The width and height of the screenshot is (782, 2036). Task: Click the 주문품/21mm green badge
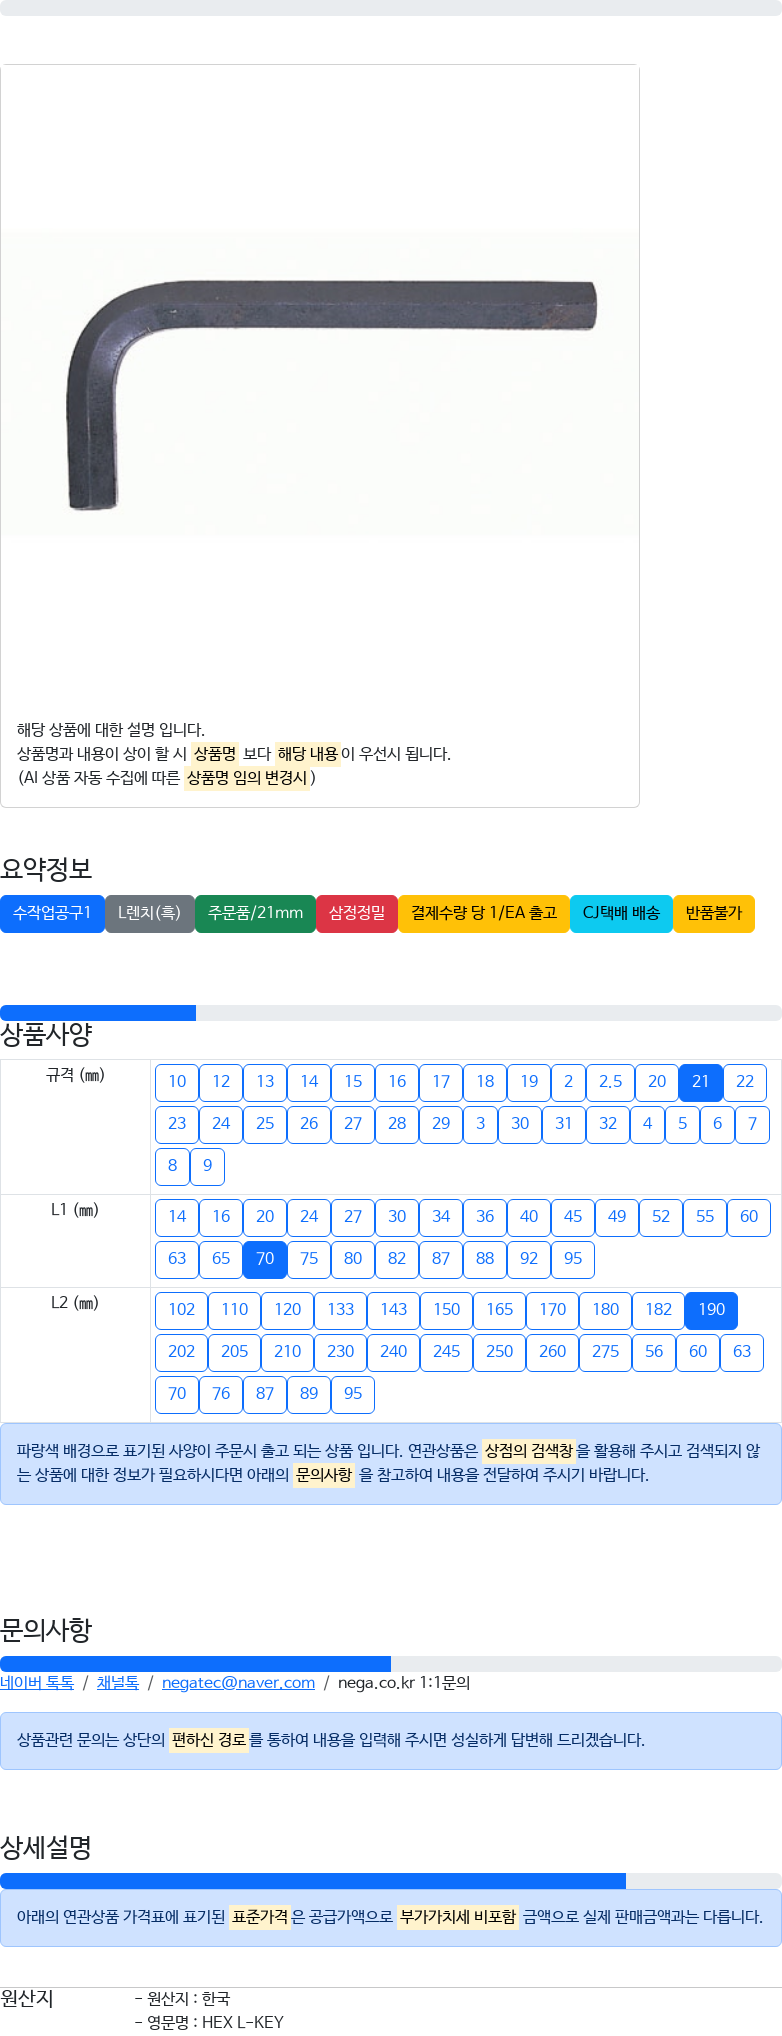255,913
